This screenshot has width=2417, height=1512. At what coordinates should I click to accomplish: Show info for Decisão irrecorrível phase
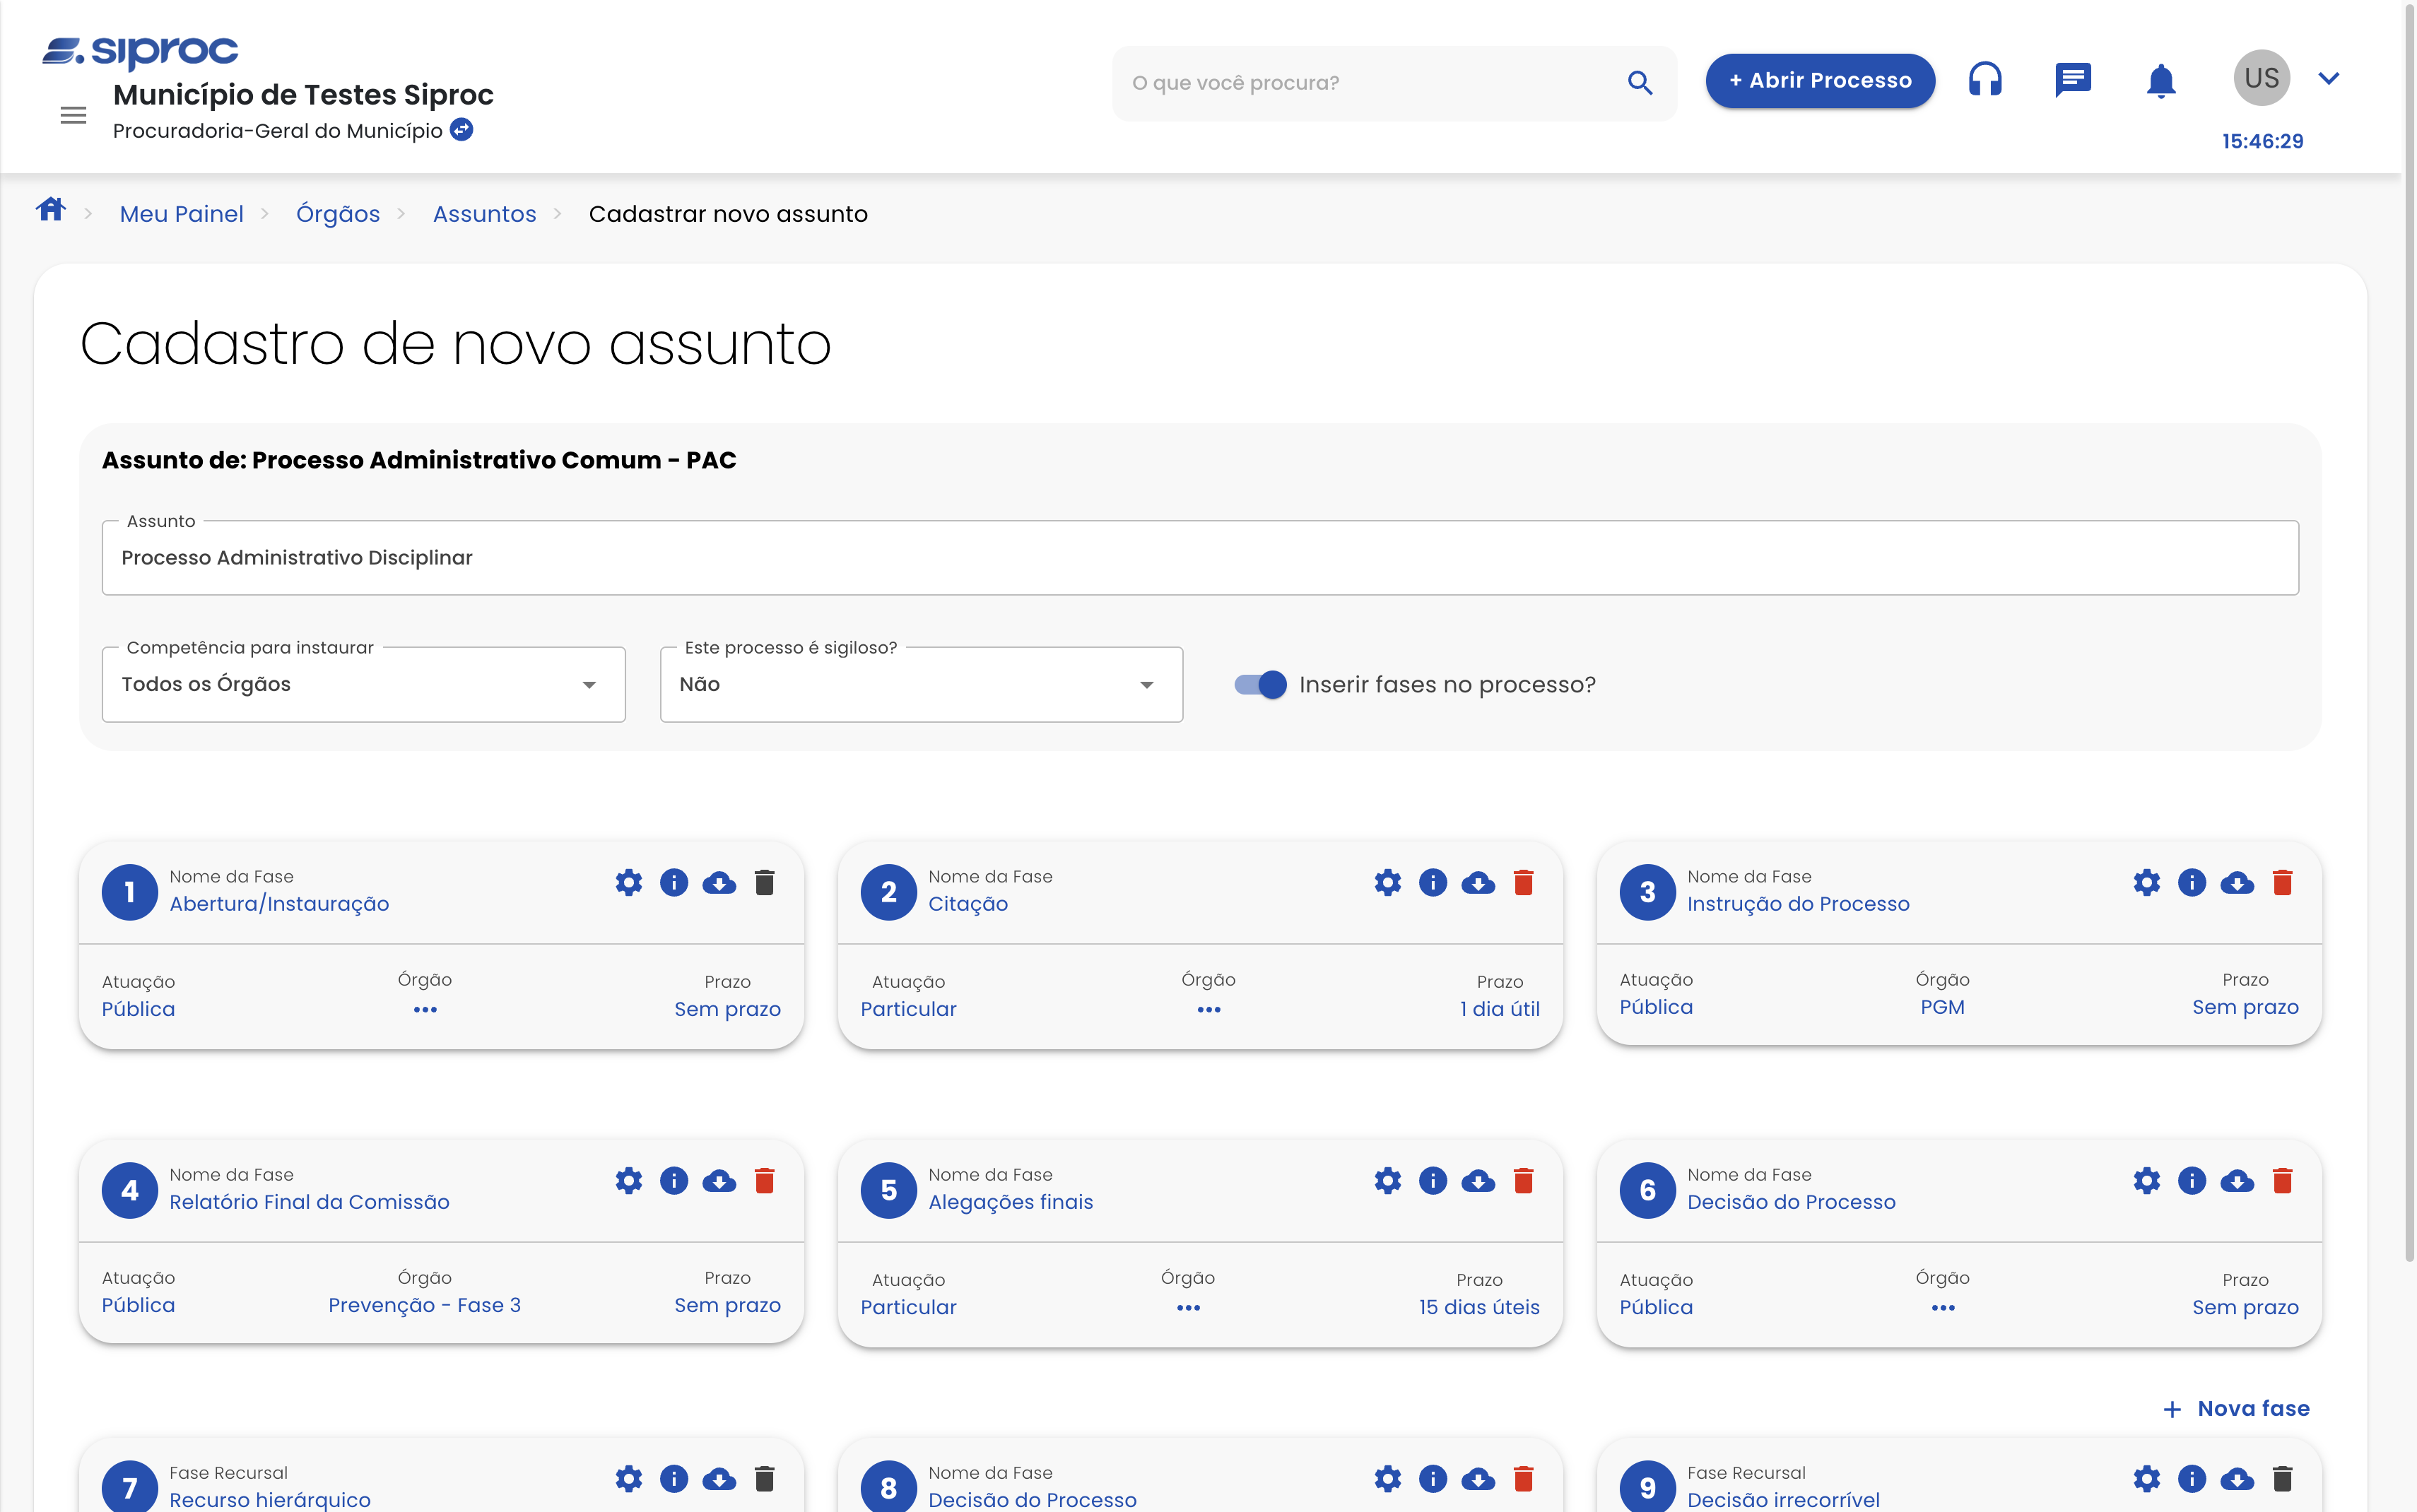click(x=2192, y=1479)
